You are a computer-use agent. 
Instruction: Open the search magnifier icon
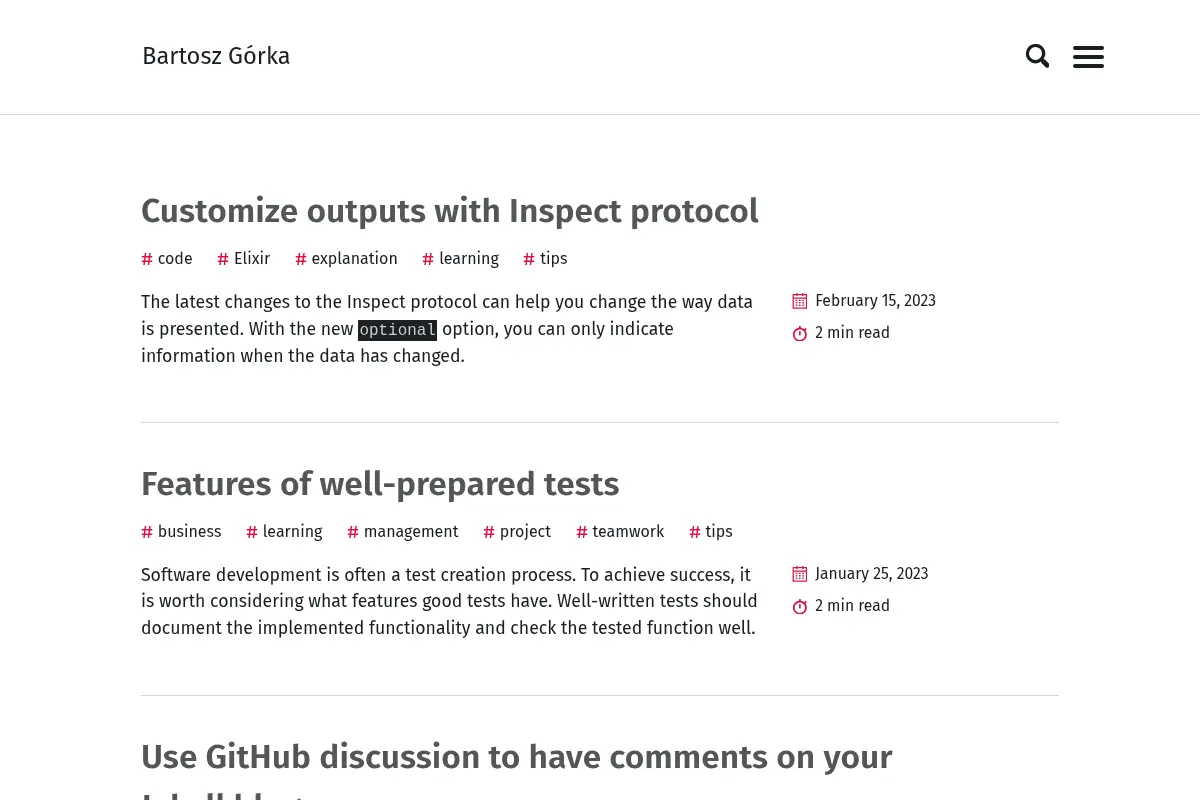[x=1037, y=56]
